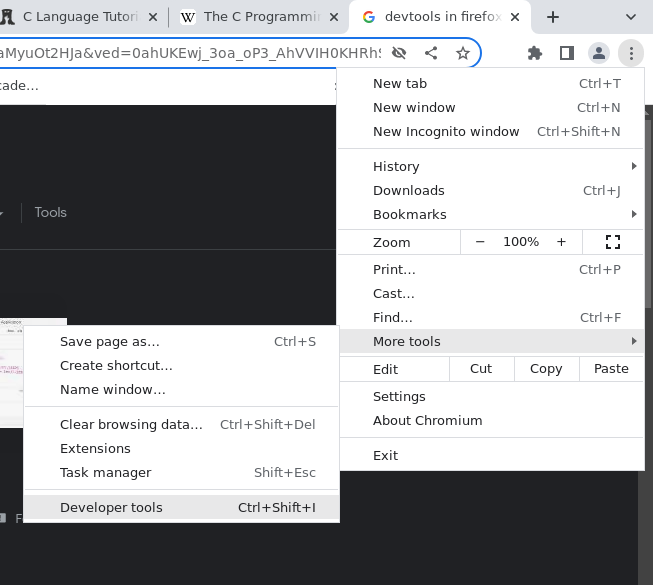Screen dimensions: 653x585
Task: Open the profile avatar icon
Action: pos(599,53)
